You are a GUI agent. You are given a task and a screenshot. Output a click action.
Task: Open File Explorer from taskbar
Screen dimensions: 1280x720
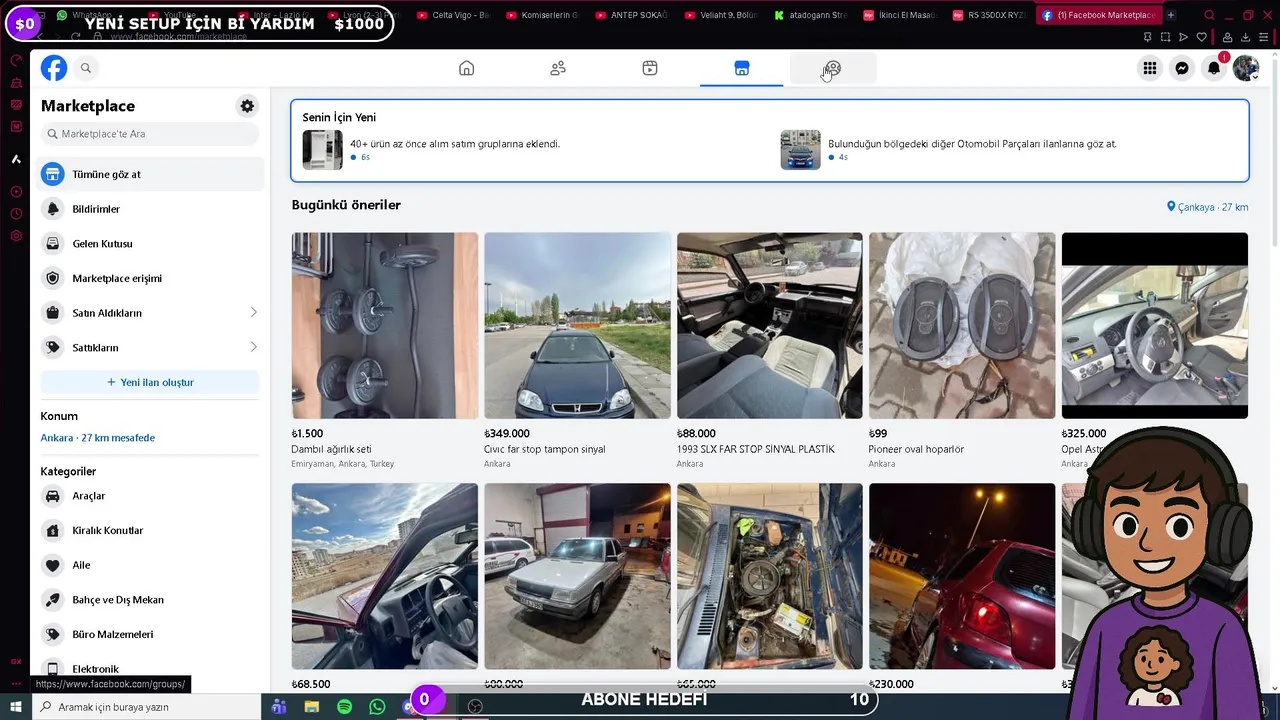pos(312,707)
